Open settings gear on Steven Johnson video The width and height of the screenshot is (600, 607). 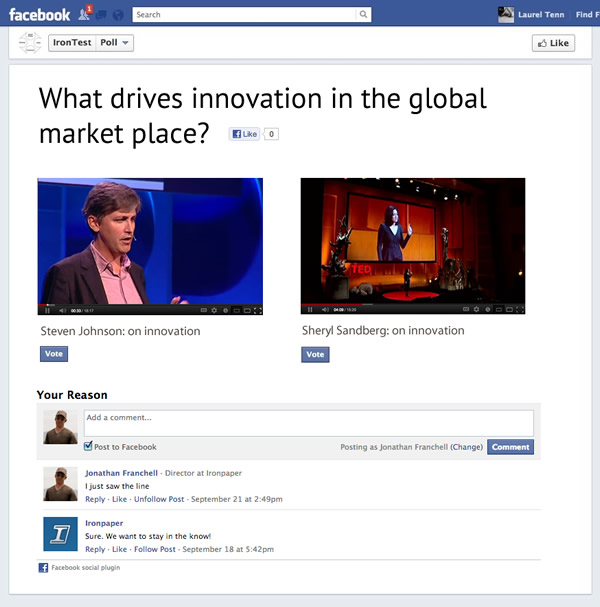[214, 310]
